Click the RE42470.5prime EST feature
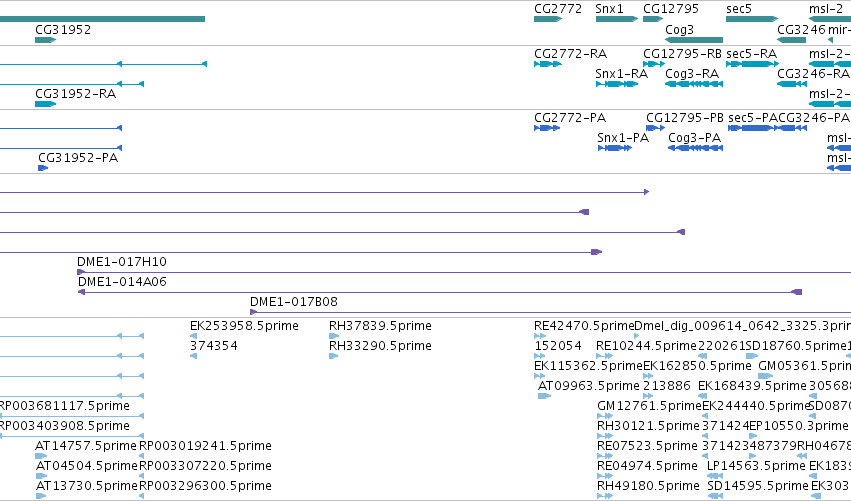This screenshot has height=501, width=851. point(540,336)
